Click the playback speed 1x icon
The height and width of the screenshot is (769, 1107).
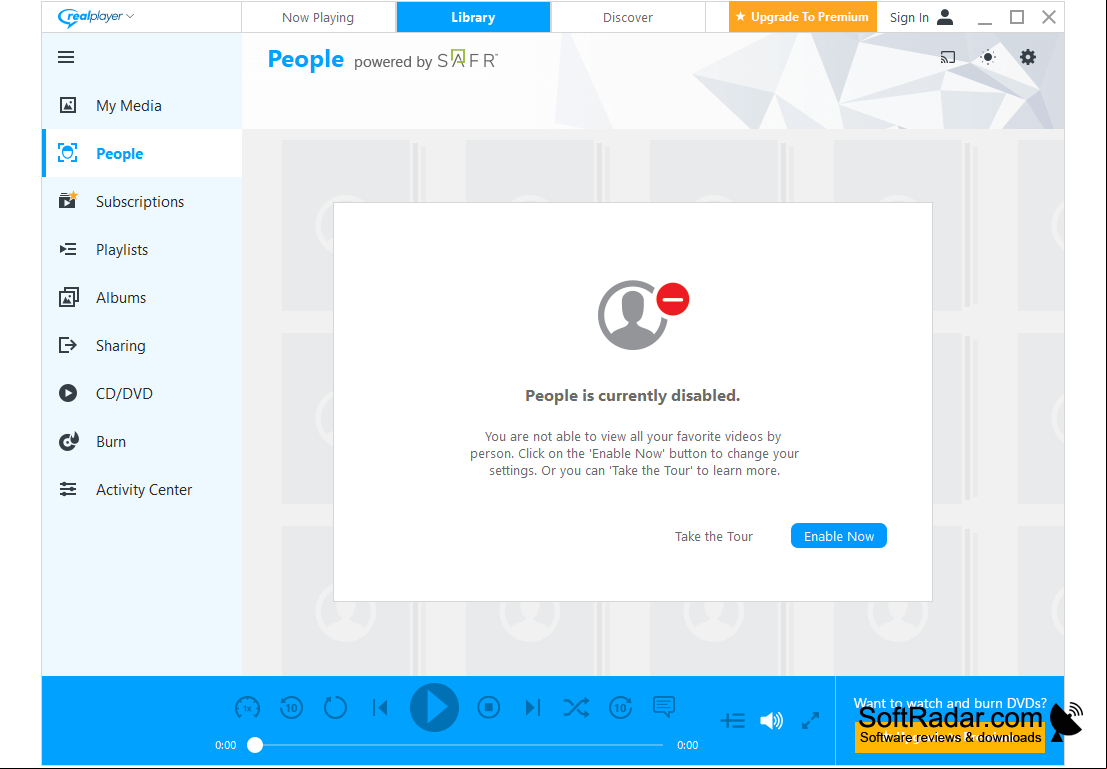(247, 707)
